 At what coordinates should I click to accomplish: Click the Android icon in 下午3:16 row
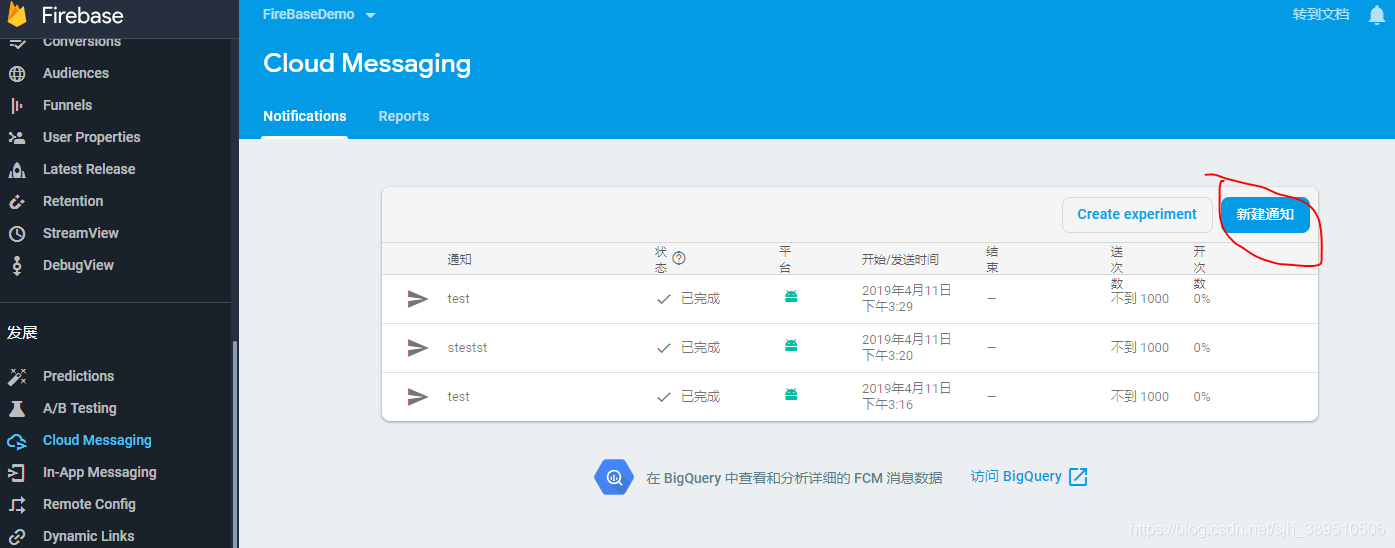(x=791, y=395)
